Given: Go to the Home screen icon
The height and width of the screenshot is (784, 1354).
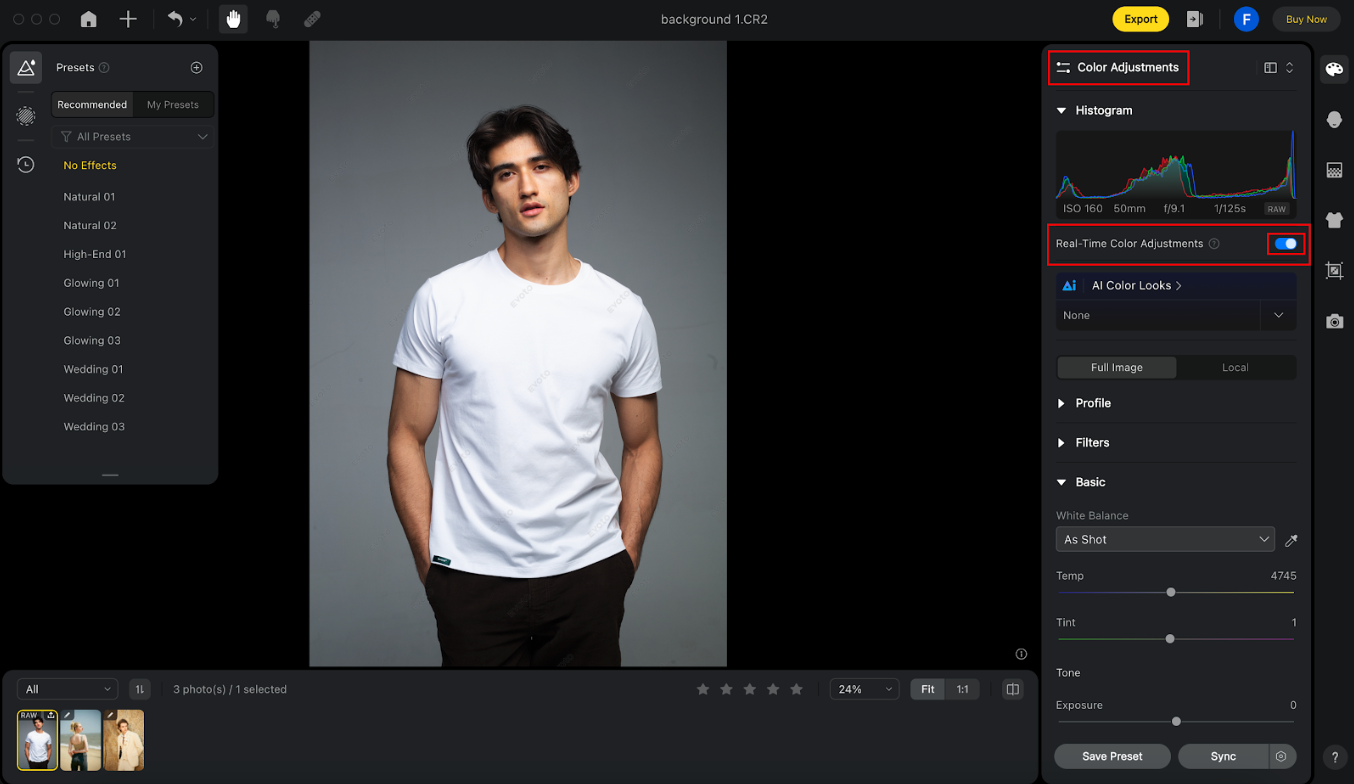Looking at the screenshot, I should tap(89, 19).
